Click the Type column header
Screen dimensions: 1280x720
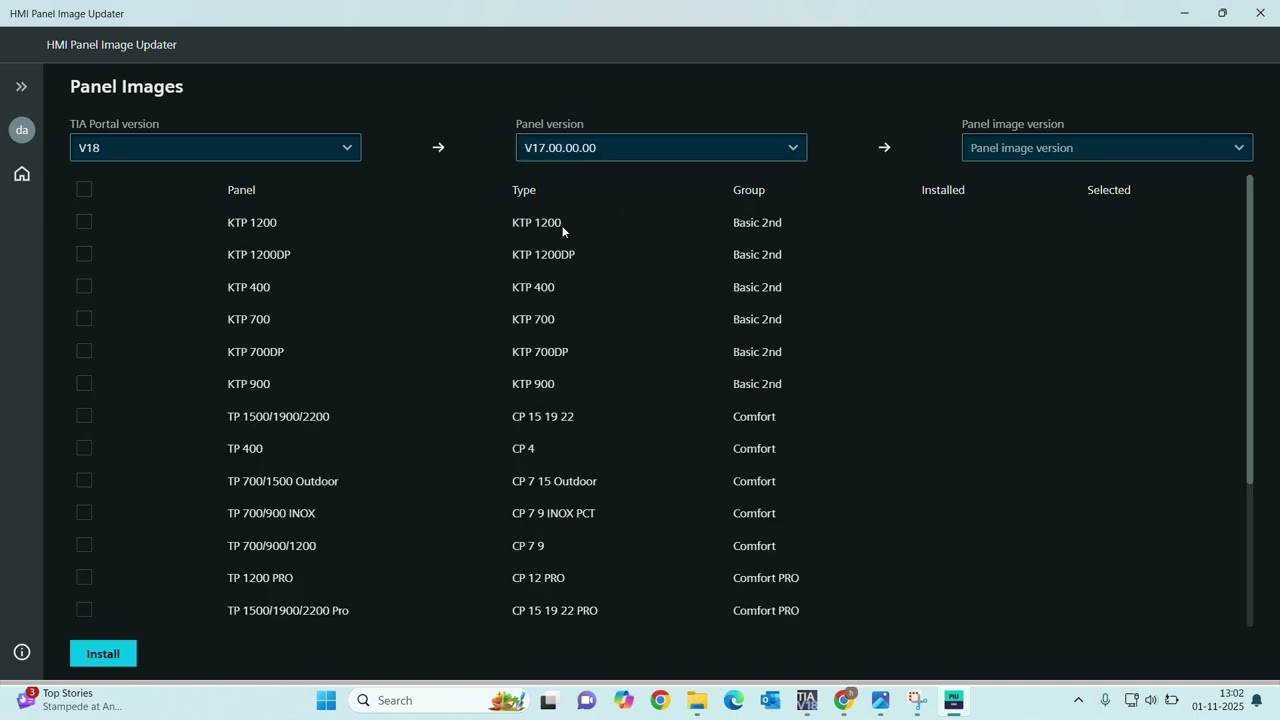pyautogui.click(x=524, y=190)
